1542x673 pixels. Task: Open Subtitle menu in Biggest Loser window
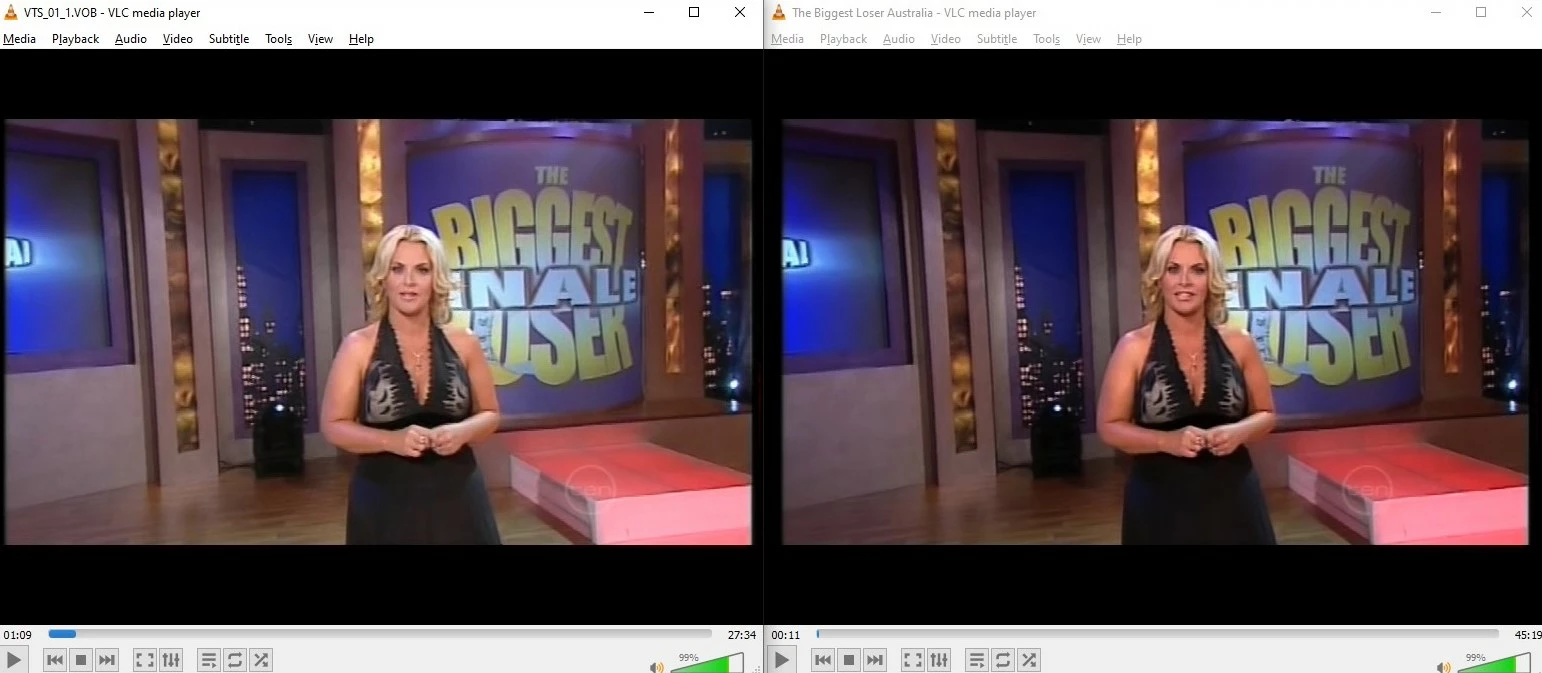tap(997, 39)
